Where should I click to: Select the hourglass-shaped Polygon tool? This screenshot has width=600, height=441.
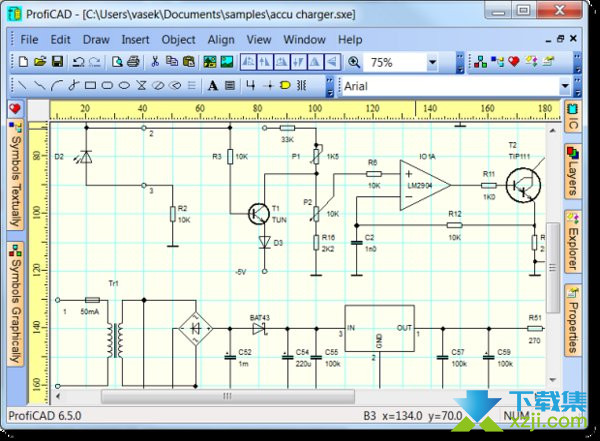pyautogui.click(x=142, y=85)
